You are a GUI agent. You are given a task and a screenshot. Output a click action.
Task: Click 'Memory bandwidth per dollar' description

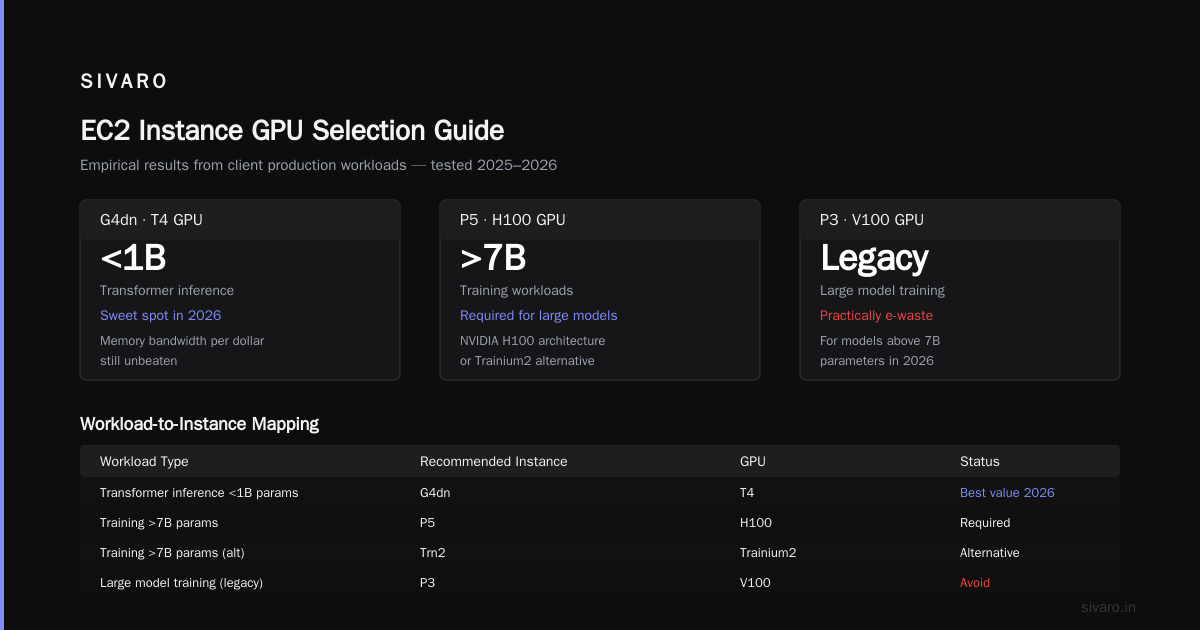182,341
